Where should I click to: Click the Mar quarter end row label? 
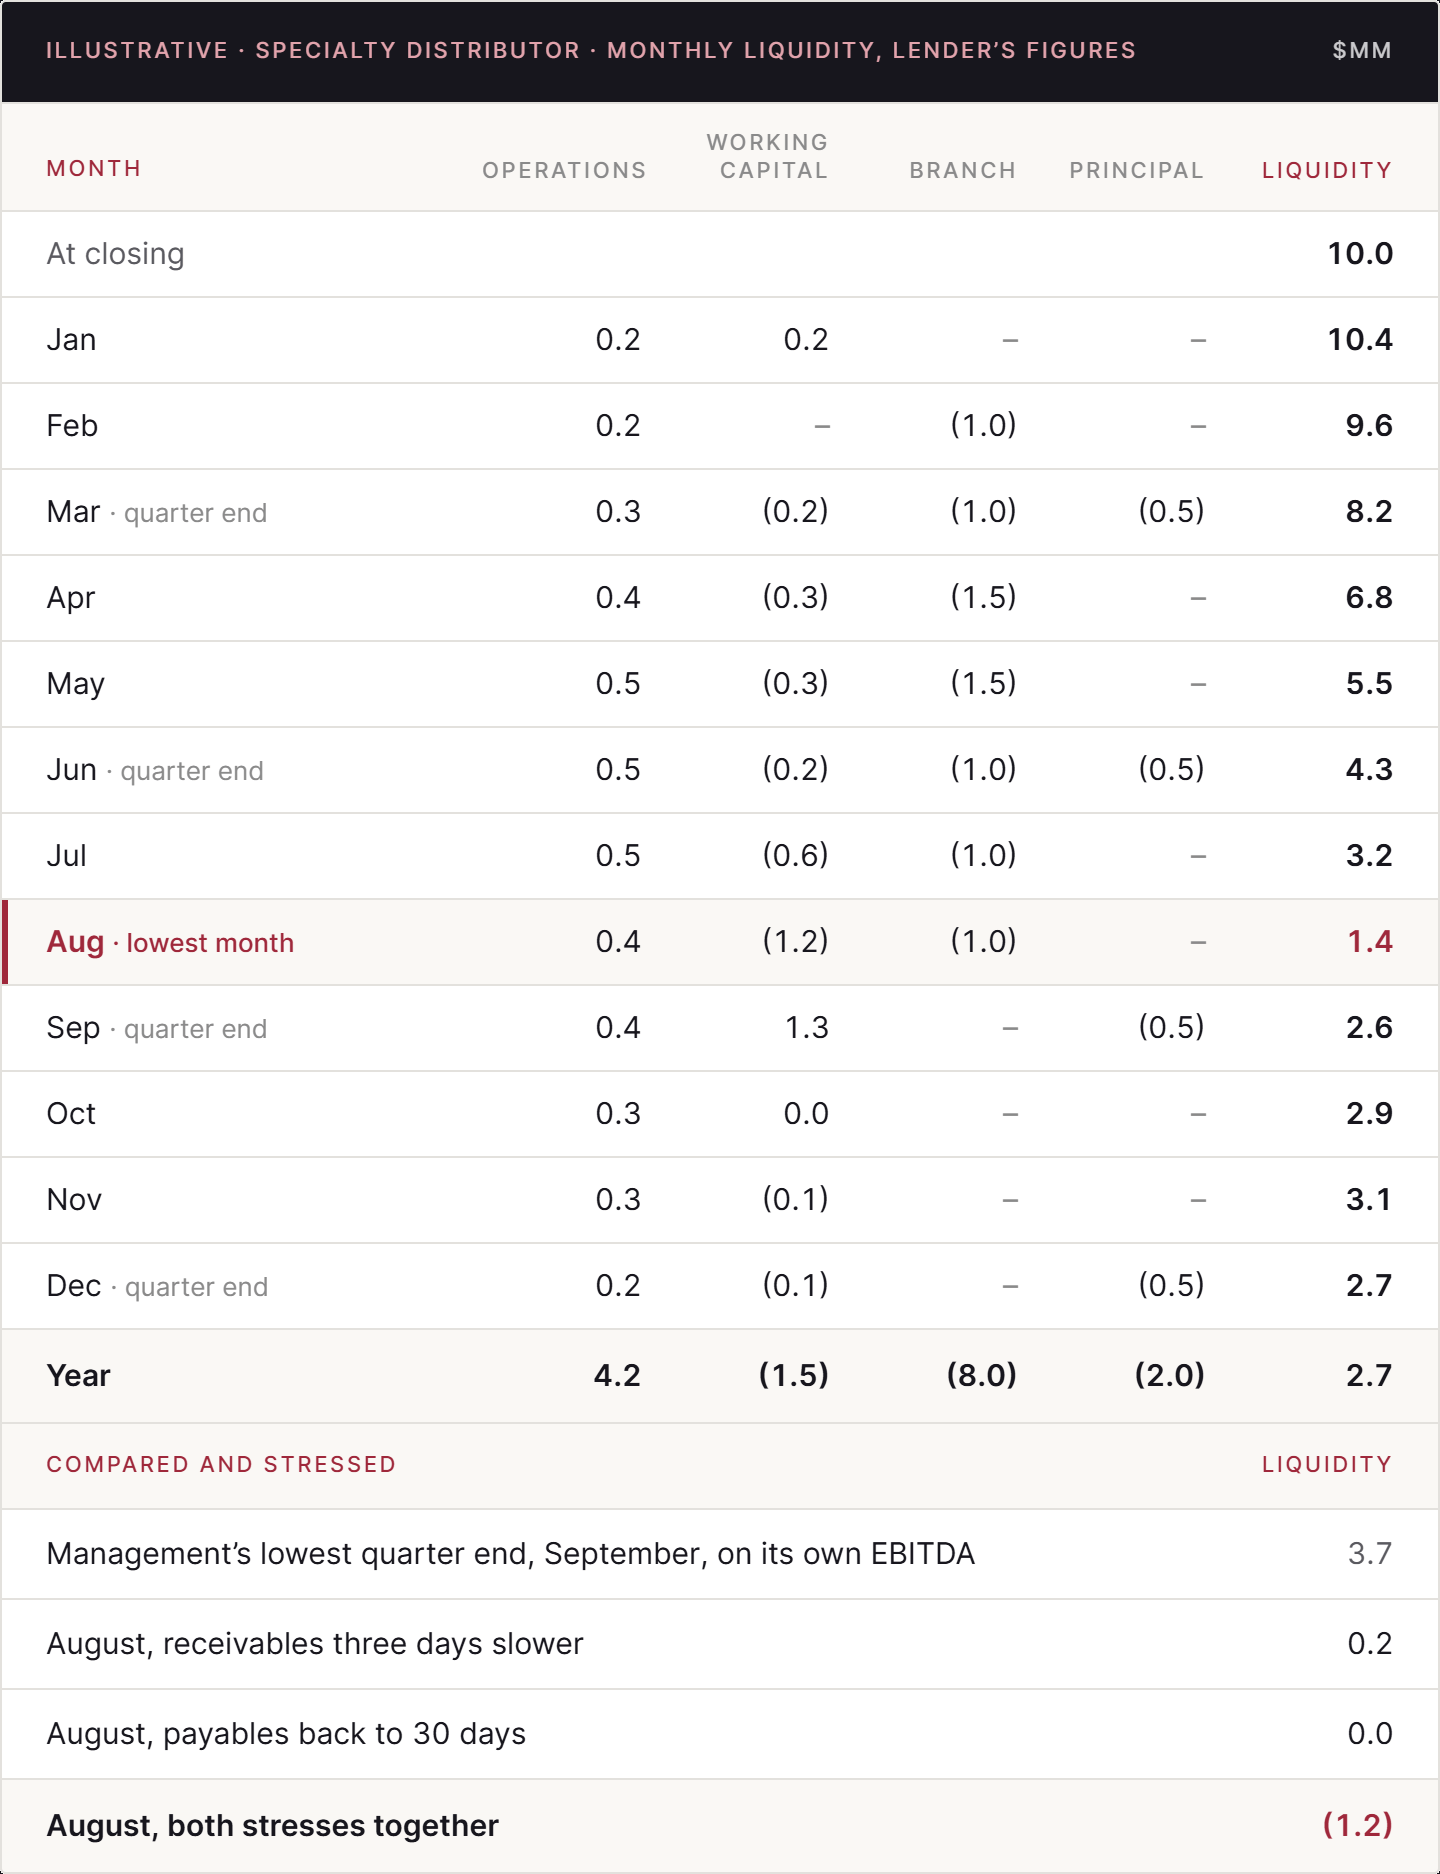[156, 512]
